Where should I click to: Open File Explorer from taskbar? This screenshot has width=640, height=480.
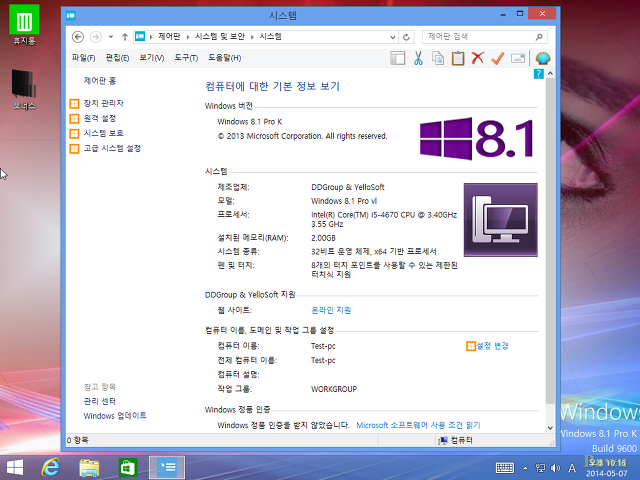click(89, 468)
